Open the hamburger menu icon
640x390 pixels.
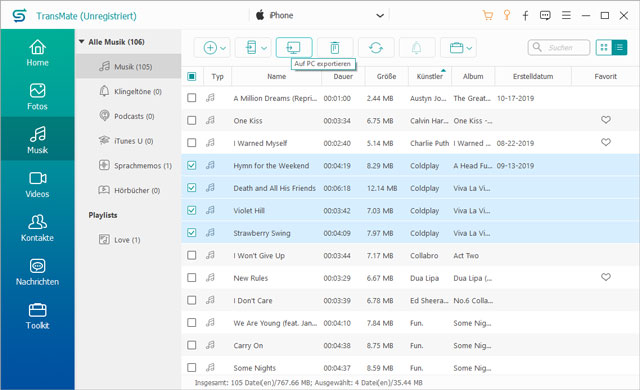[566, 16]
